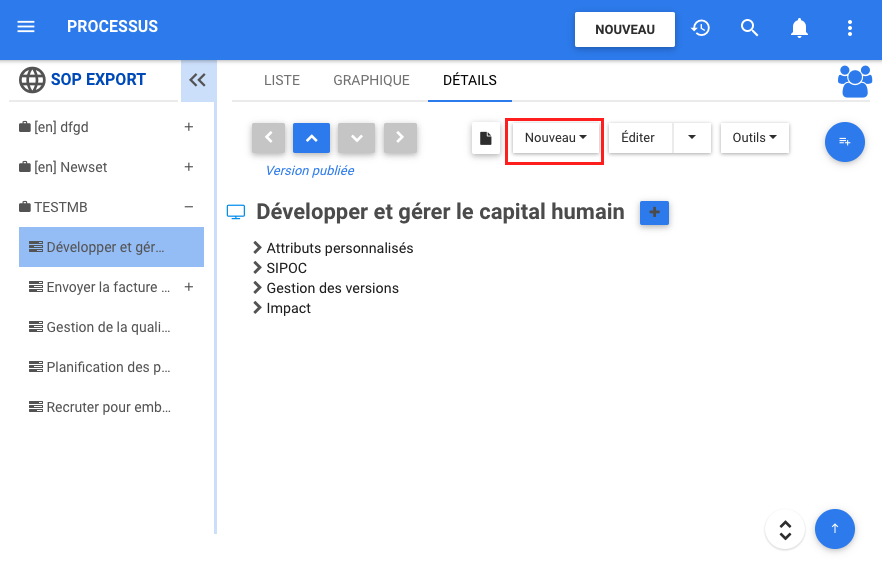Select Envoyer la facture … in the tree
The width and height of the screenshot is (882, 568).
click(108, 287)
